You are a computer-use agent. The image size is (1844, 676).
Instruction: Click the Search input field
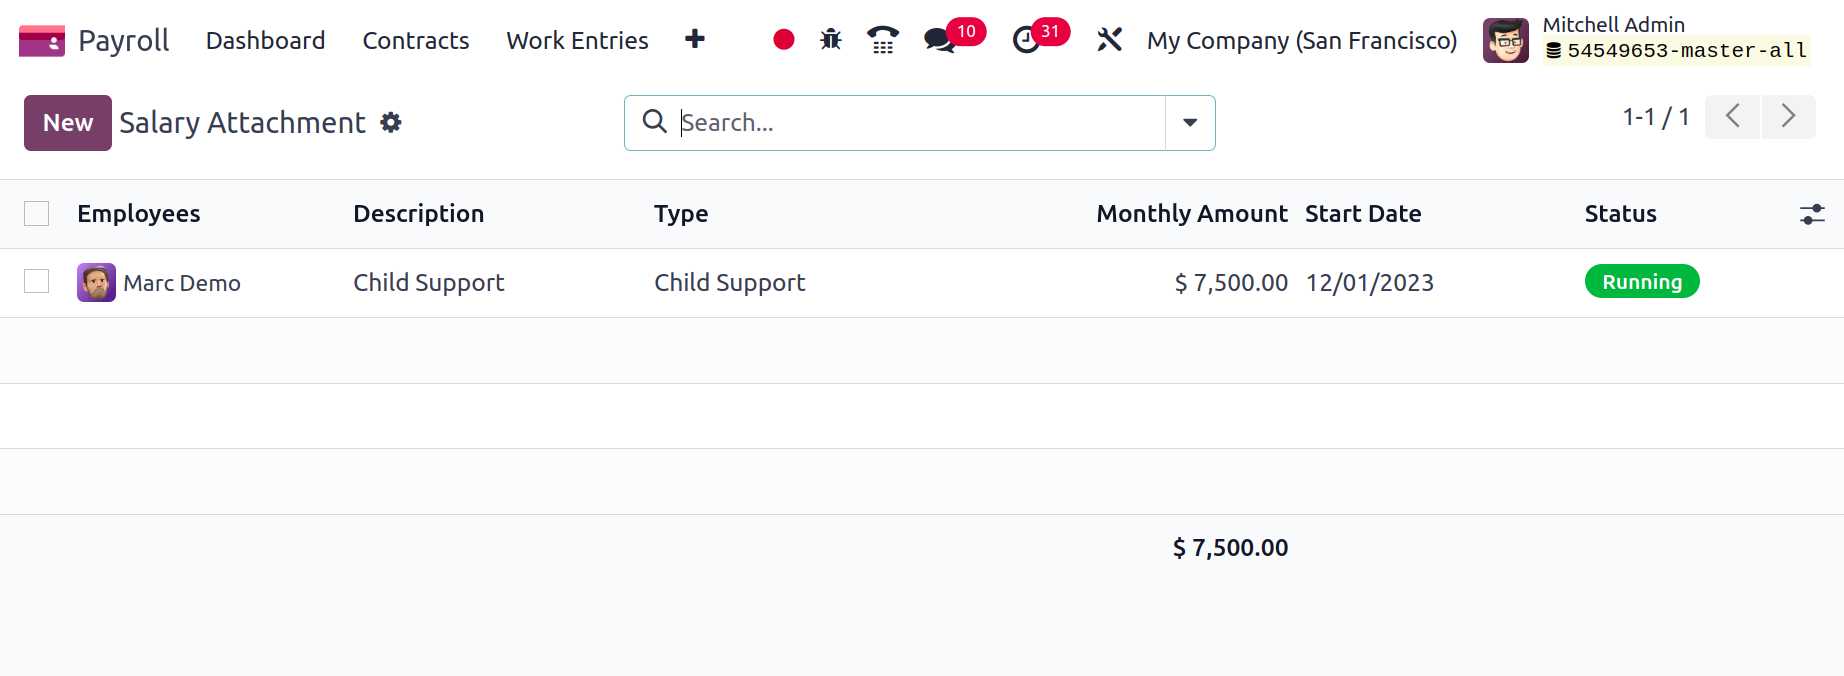click(x=920, y=123)
